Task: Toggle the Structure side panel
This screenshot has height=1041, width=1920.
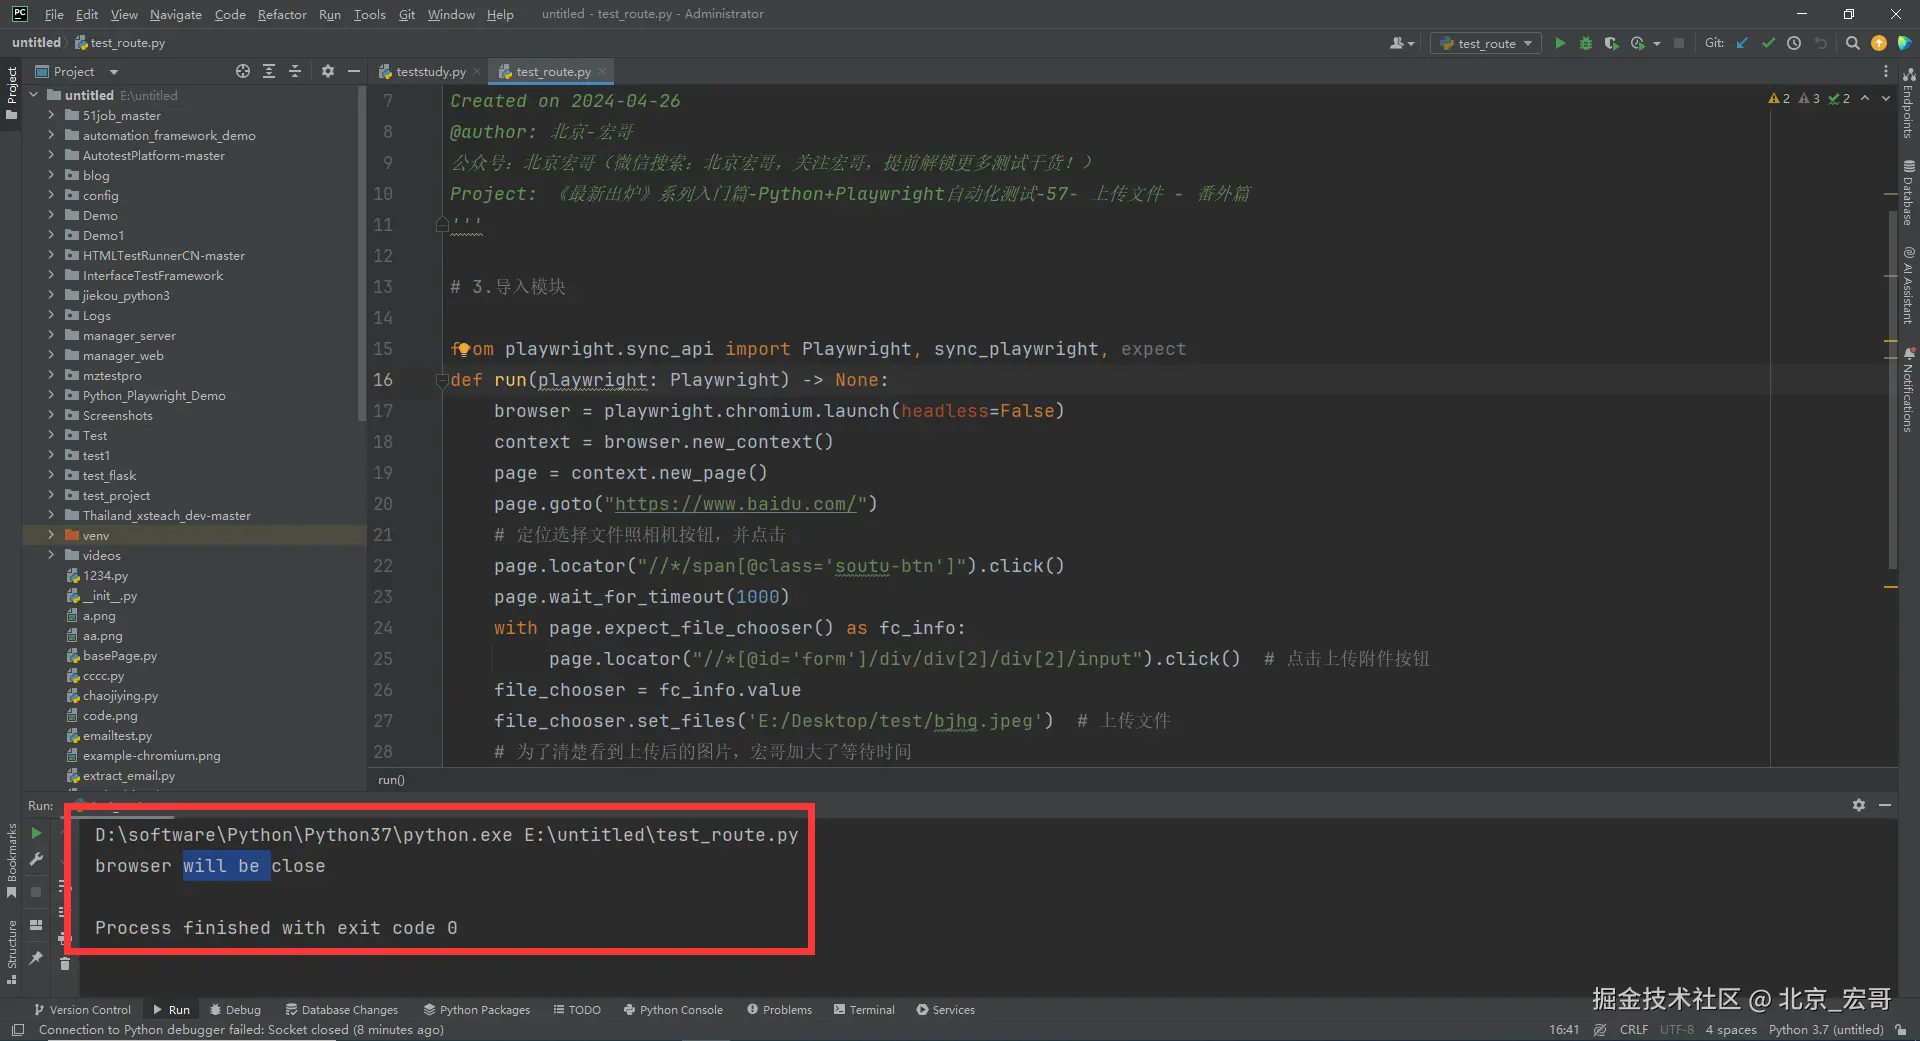Action: (x=11, y=952)
